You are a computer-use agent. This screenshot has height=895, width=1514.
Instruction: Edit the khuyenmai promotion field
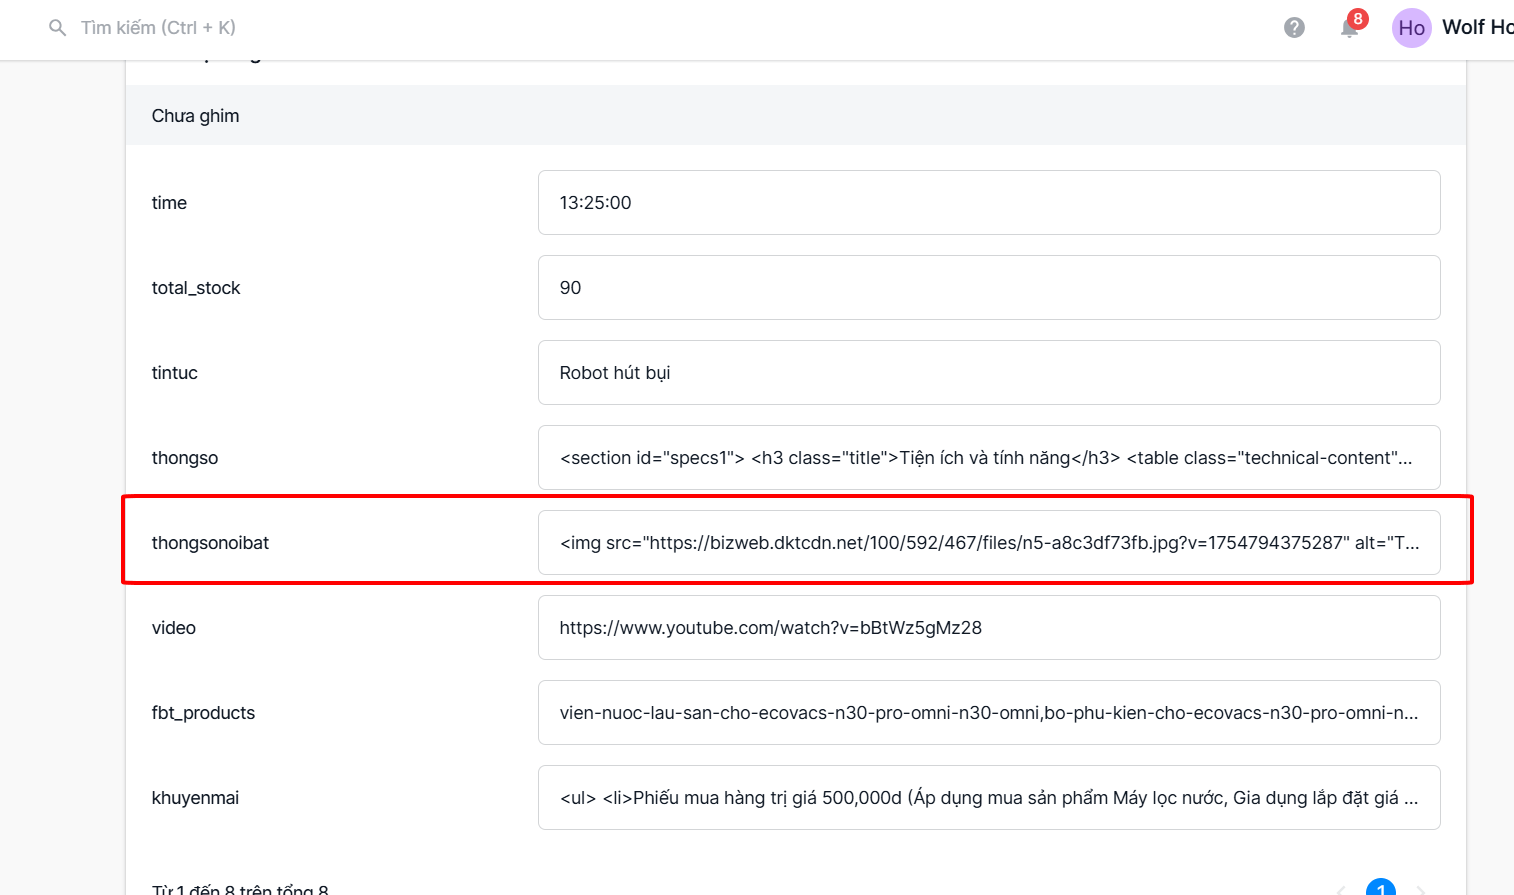point(989,798)
